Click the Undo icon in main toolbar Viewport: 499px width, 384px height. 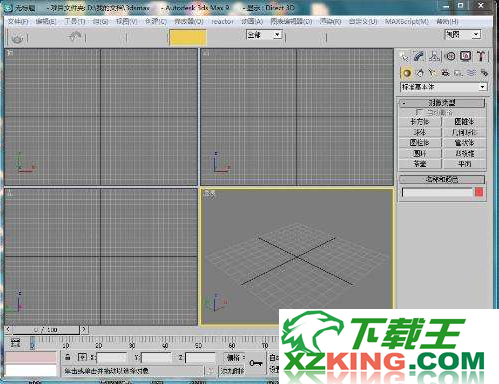tap(17, 38)
